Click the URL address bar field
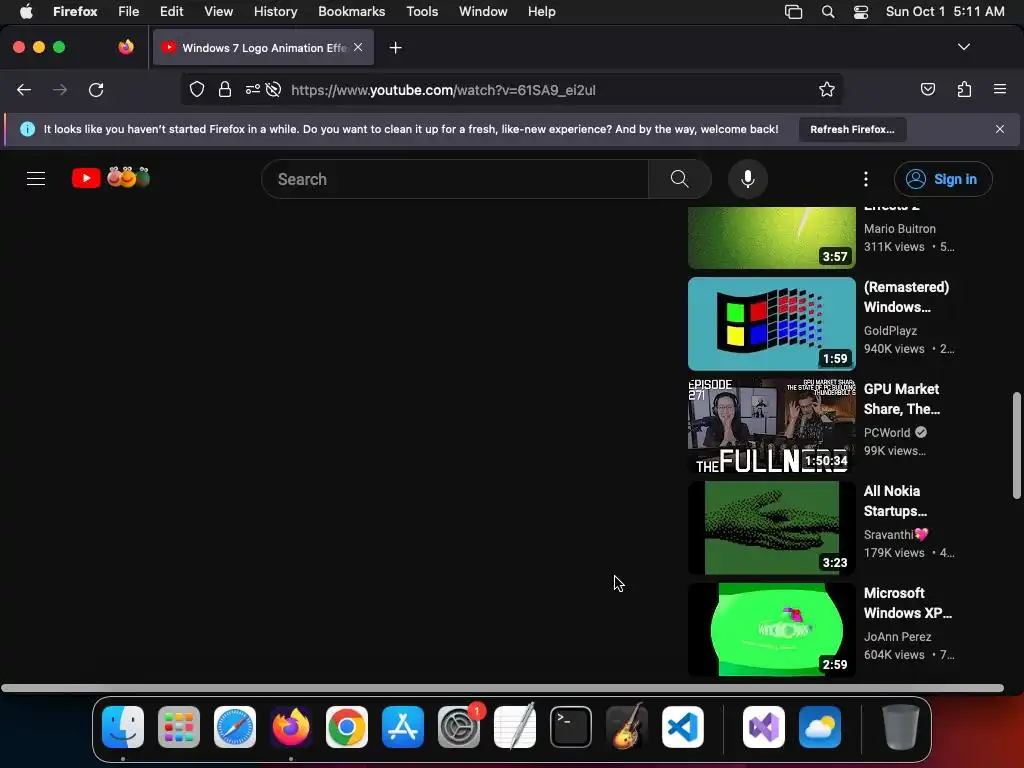This screenshot has height=768, width=1024. pos(511,89)
